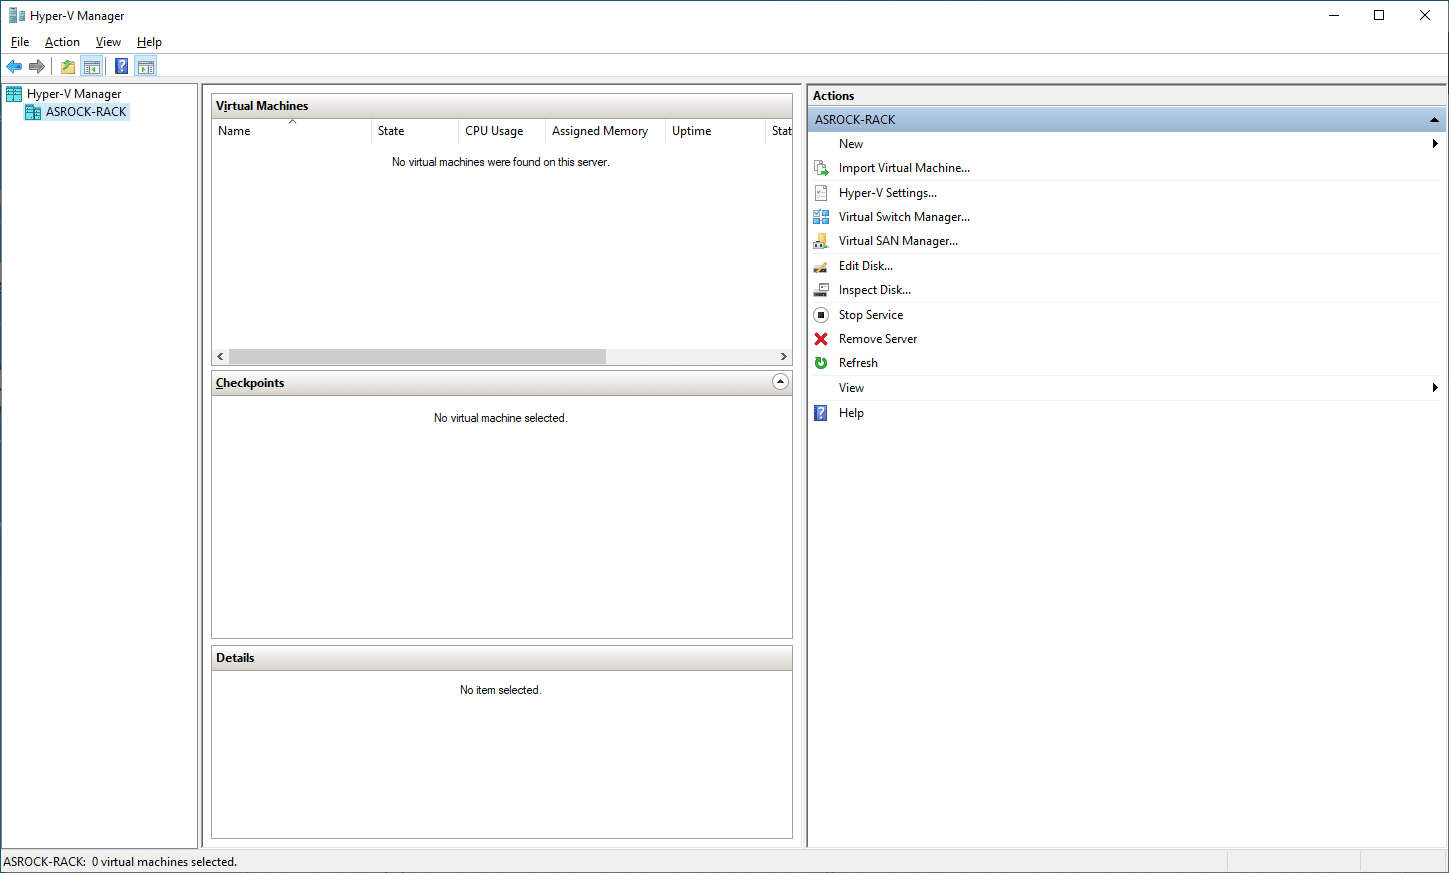Select ASROCK-RACK server in console tree
This screenshot has height=873, width=1449.
tap(86, 112)
